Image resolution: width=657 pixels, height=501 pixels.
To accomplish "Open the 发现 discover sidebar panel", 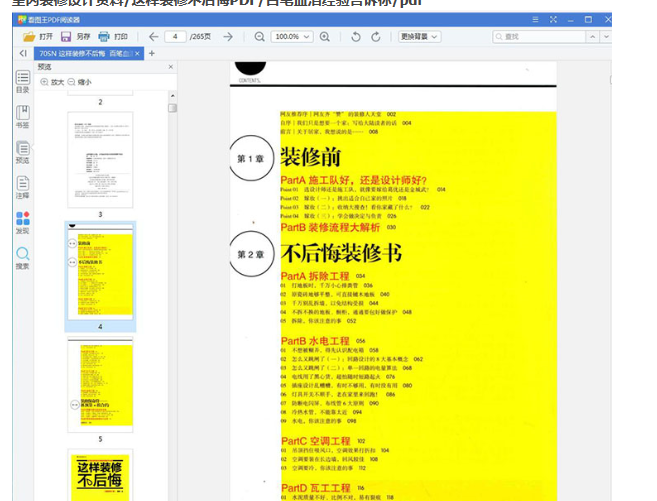I will [x=23, y=223].
